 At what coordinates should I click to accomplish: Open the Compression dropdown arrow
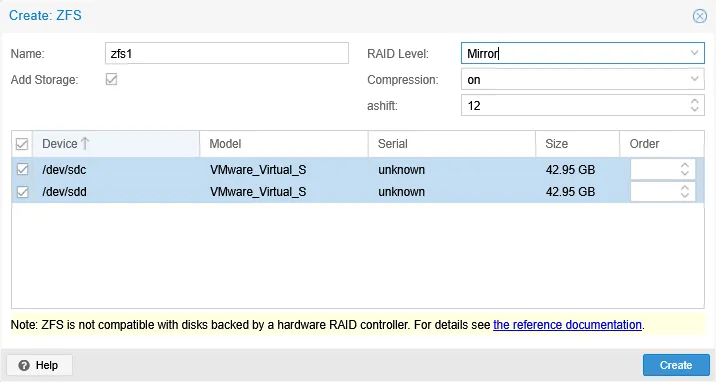(695, 79)
